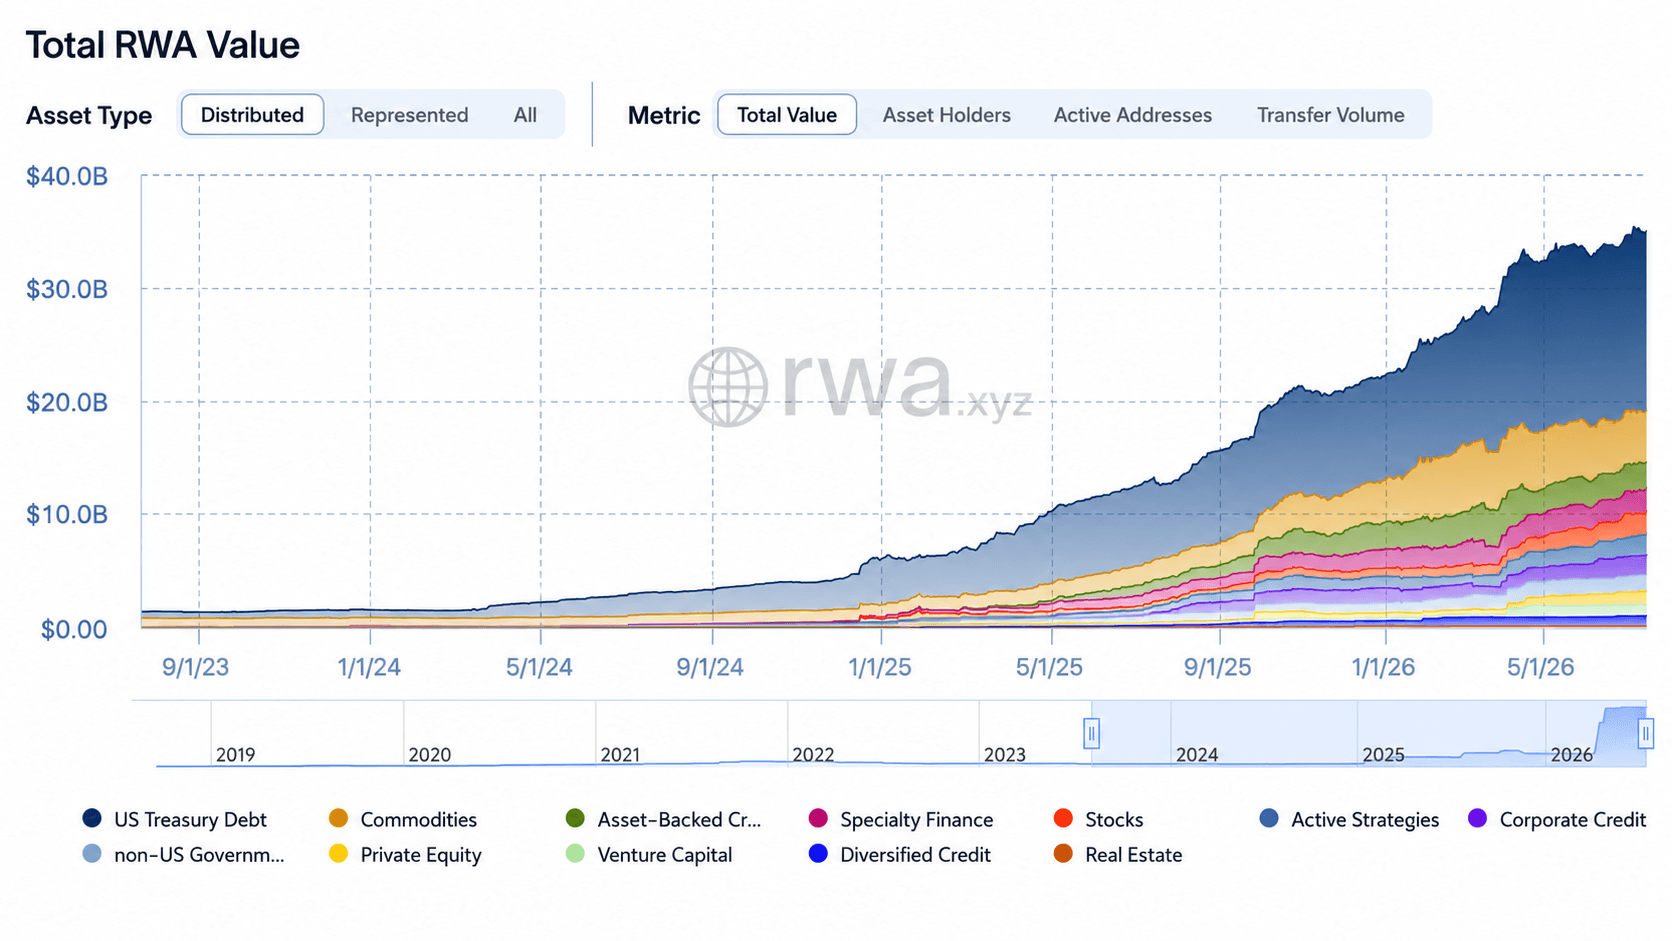The width and height of the screenshot is (1672, 941).
Task: Click the left range slider handle
Action: click(x=1092, y=734)
